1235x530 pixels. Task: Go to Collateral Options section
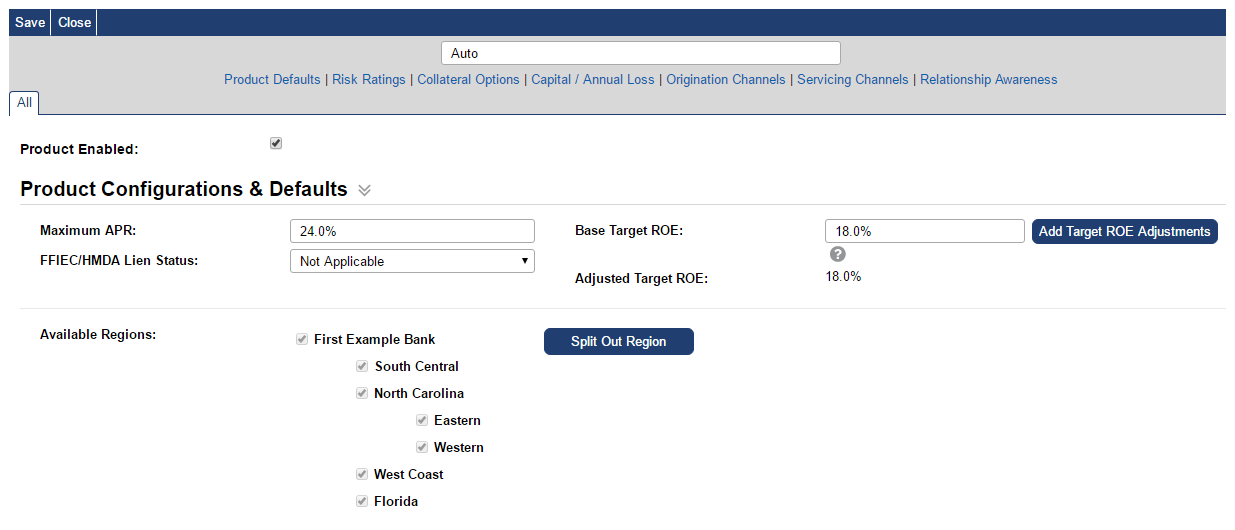pyautogui.click(x=468, y=79)
